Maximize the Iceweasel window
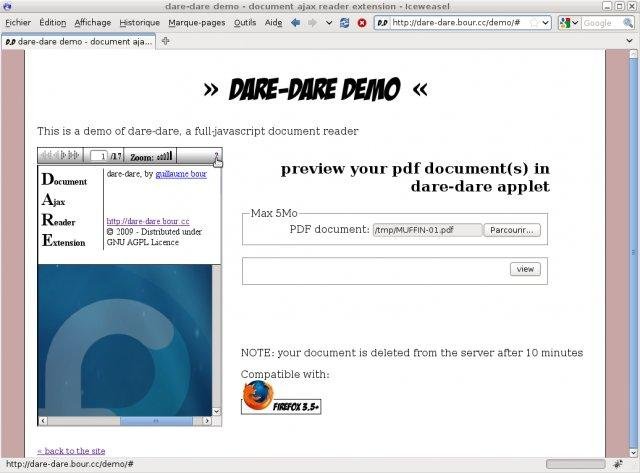This screenshot has width=640, height=473. pyautogui.click(x=619, y=6)
